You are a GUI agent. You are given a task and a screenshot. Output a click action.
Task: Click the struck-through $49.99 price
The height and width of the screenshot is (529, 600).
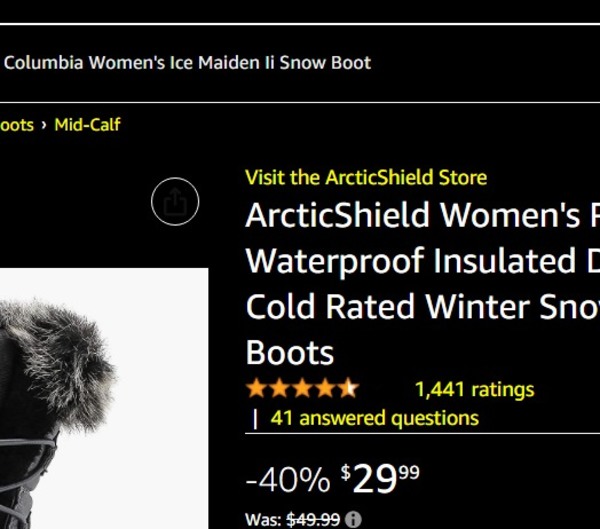(x=313, y=520)
